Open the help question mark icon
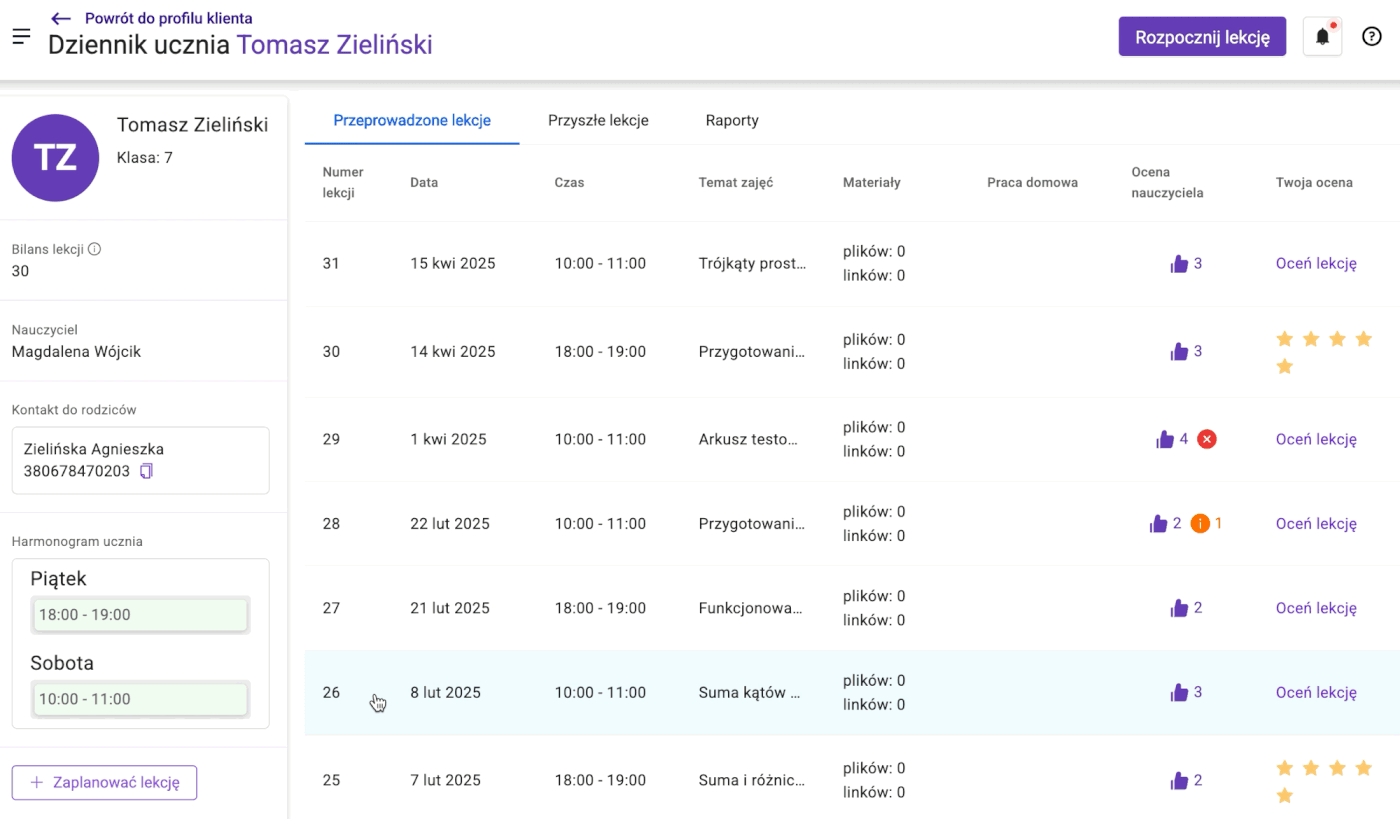Viewport: 1400px width, 819px height. pyautogui.click(x=1372, y=37)
